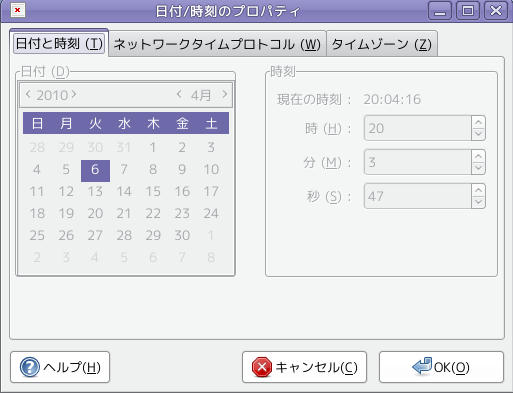Click the 2010 year label

point(52,96)
